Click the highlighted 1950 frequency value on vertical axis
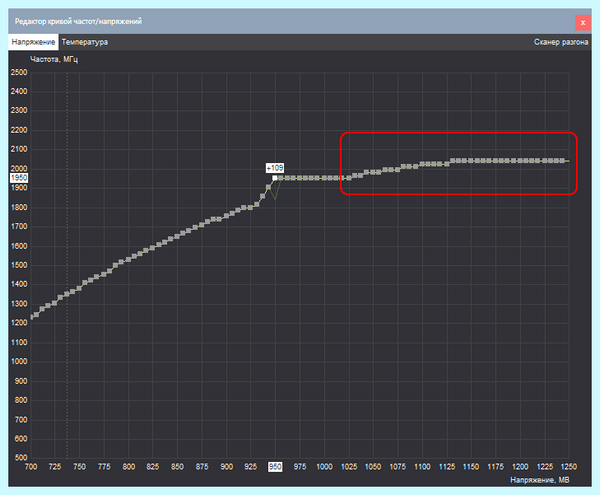Image resolution: width=600 pixels, height=495 pixels. point(19,178)
